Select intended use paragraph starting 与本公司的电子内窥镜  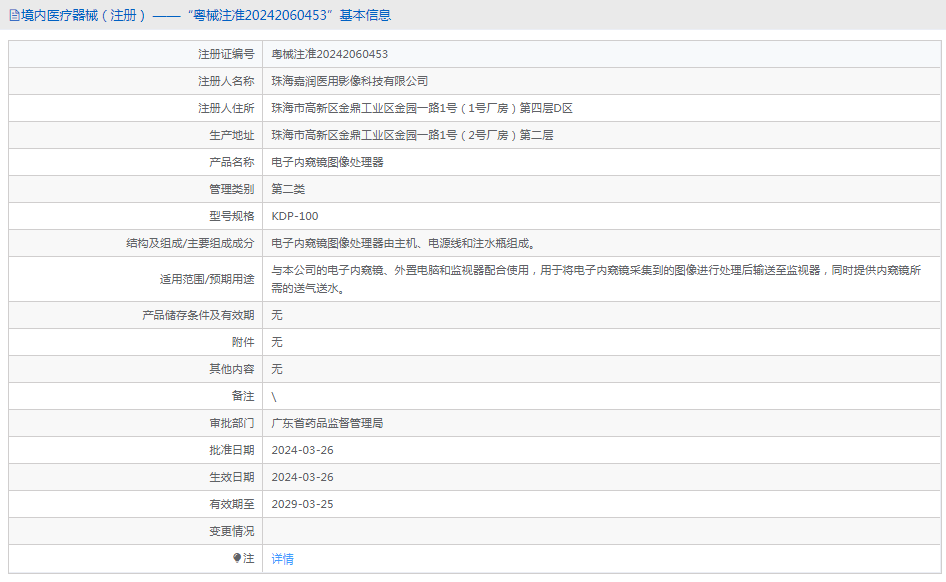[x=596, y=279]
